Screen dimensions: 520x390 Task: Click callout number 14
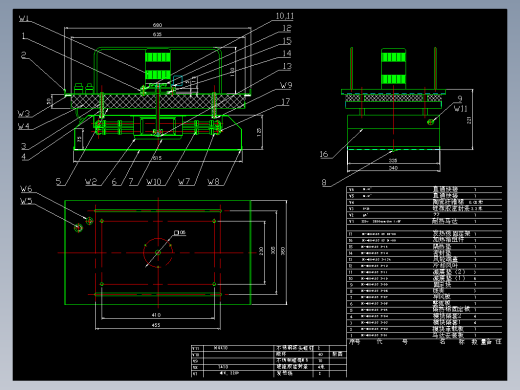pos(287,53)
